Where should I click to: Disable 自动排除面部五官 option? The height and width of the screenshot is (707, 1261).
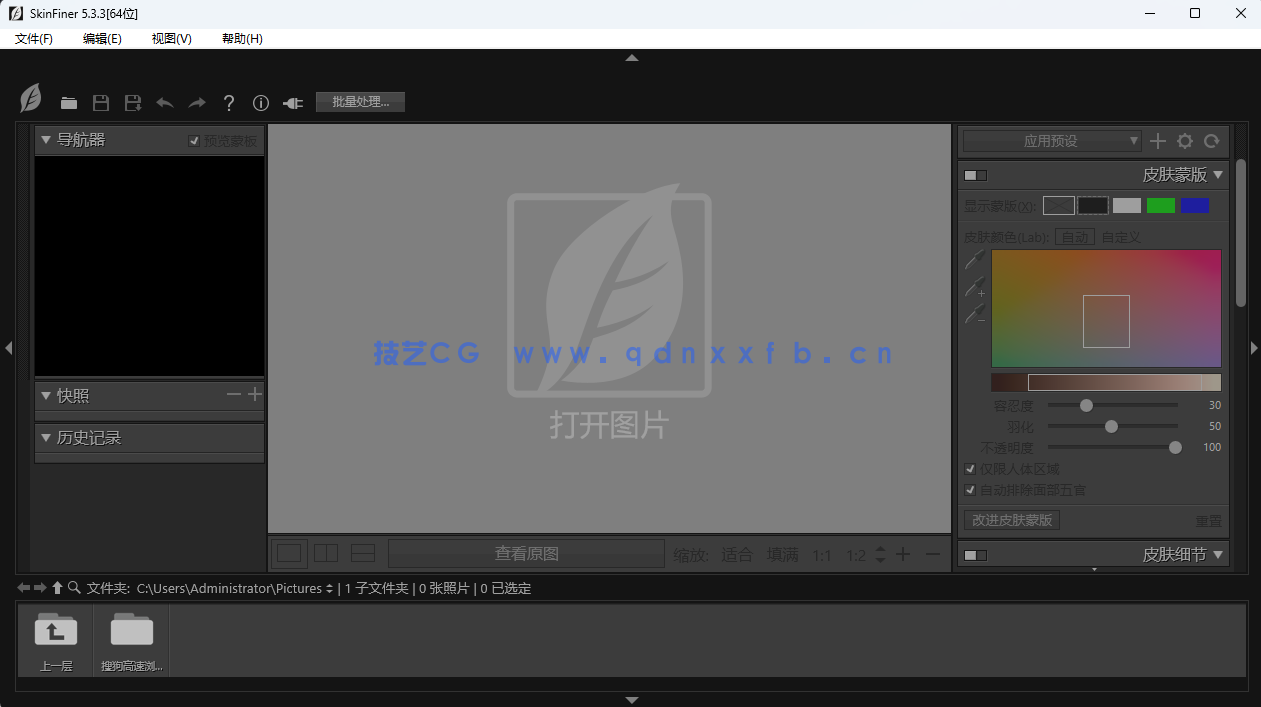[x=969, y=489]
